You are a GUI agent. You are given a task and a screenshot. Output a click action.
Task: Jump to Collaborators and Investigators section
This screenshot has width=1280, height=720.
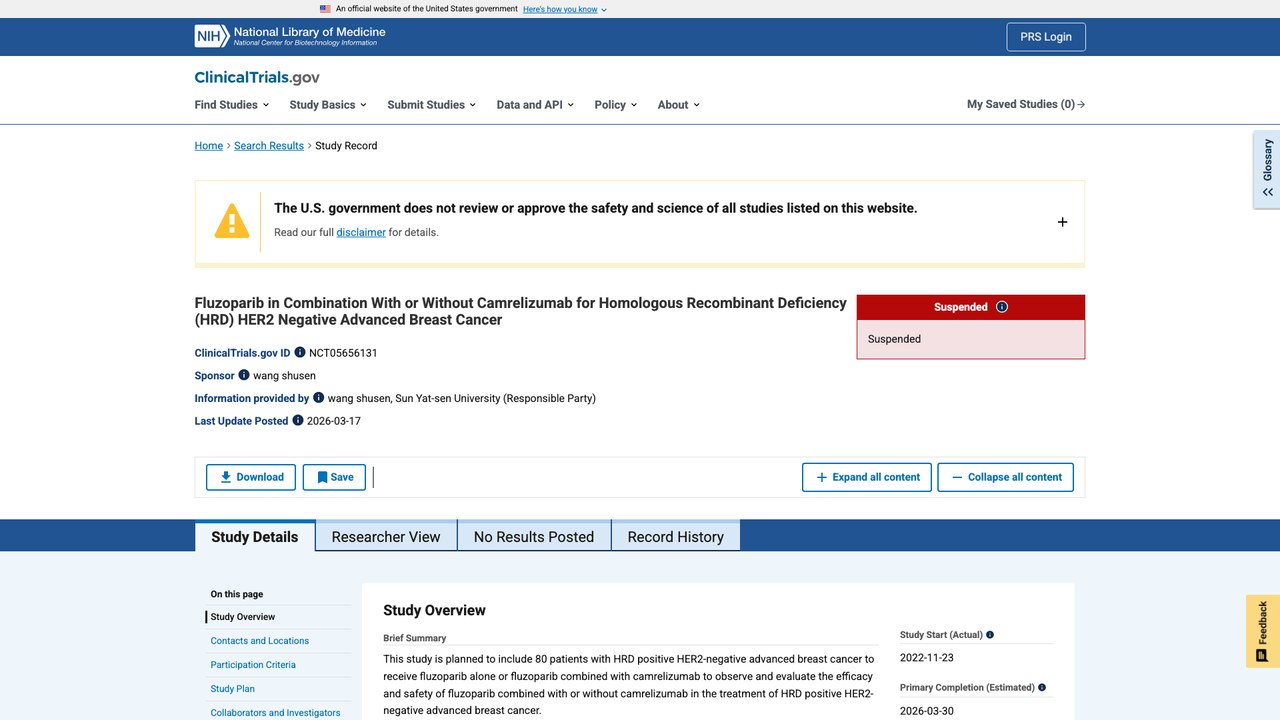pyautogui.click(x=275, y=713)
